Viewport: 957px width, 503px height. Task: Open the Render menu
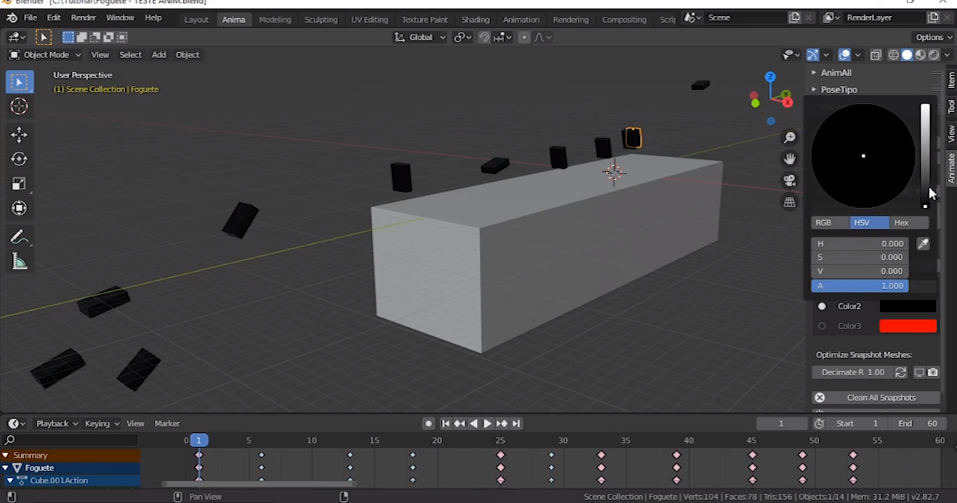[84, 18]
